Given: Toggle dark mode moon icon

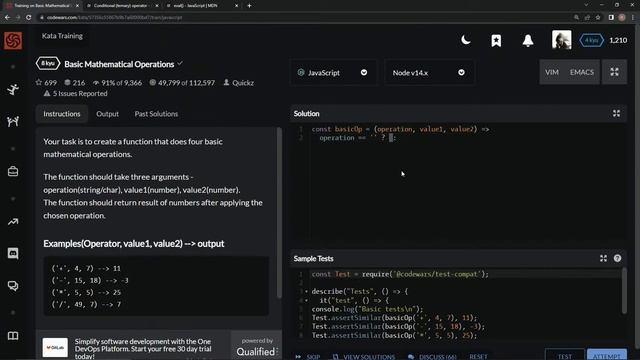Looking at the screenshot, I should pos(466,40).
